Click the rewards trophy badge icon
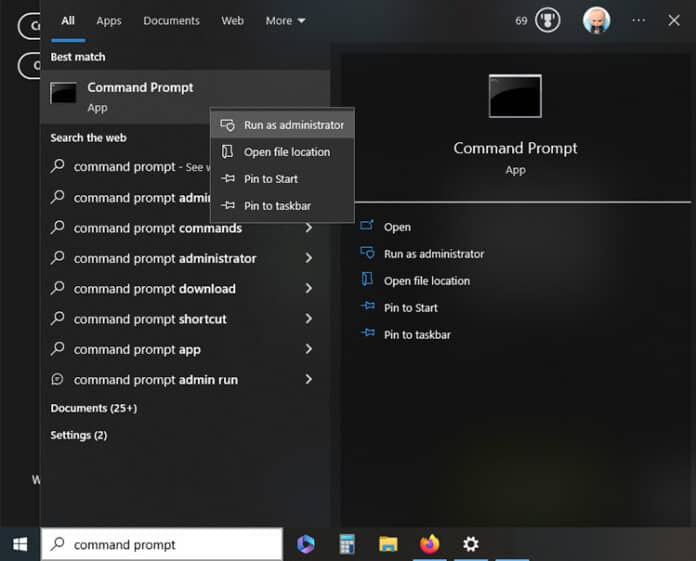Screen dimensions: 696x561 click(x=547, y=20)
